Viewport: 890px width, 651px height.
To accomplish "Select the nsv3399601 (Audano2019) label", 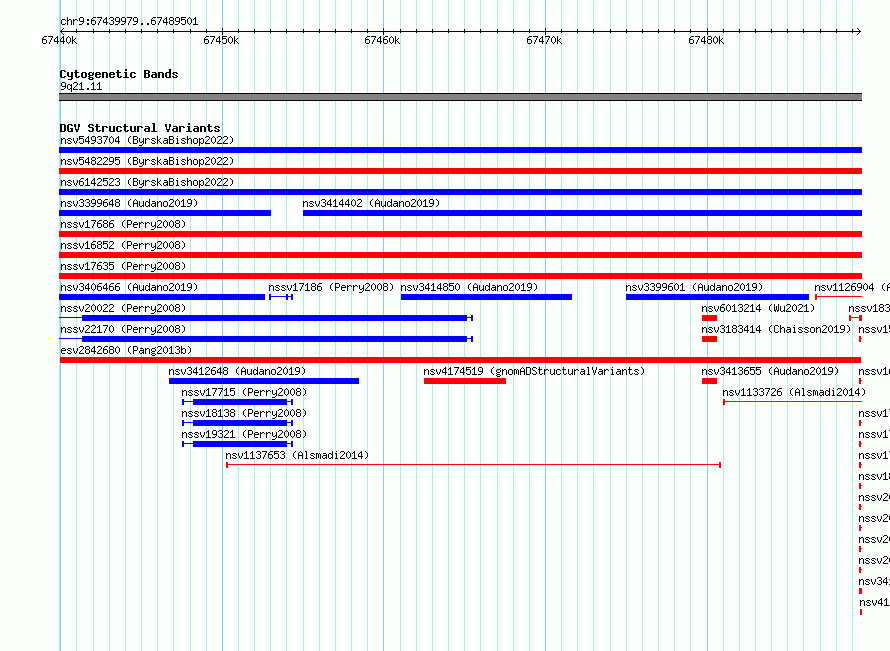I will (x=694, y=287).
